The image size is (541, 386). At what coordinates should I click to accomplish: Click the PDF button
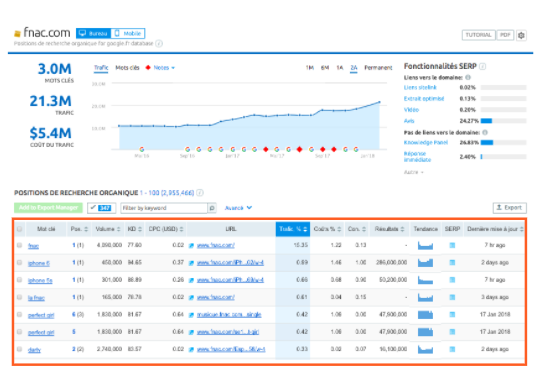tap(505, 35)
